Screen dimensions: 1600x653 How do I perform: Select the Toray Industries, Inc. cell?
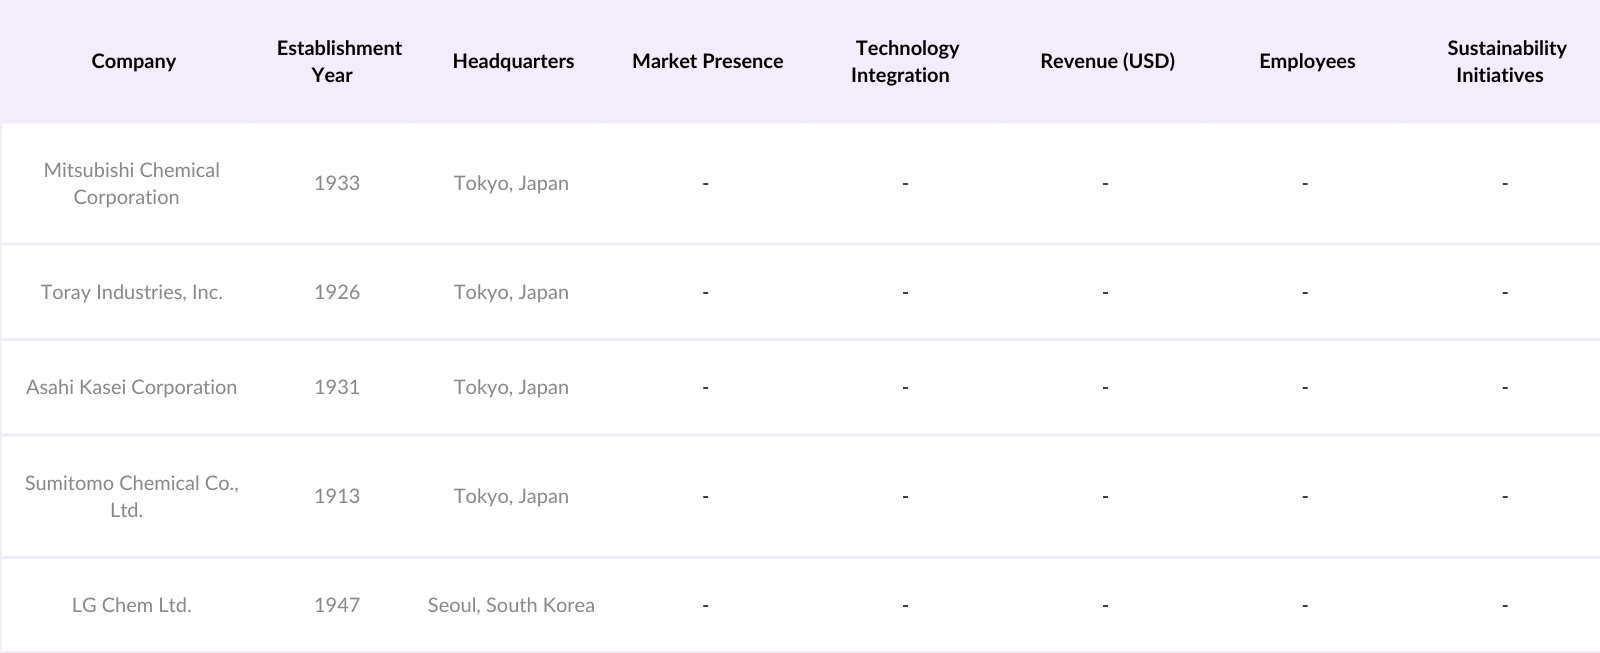pyautogui.click(x=131, y=292)
